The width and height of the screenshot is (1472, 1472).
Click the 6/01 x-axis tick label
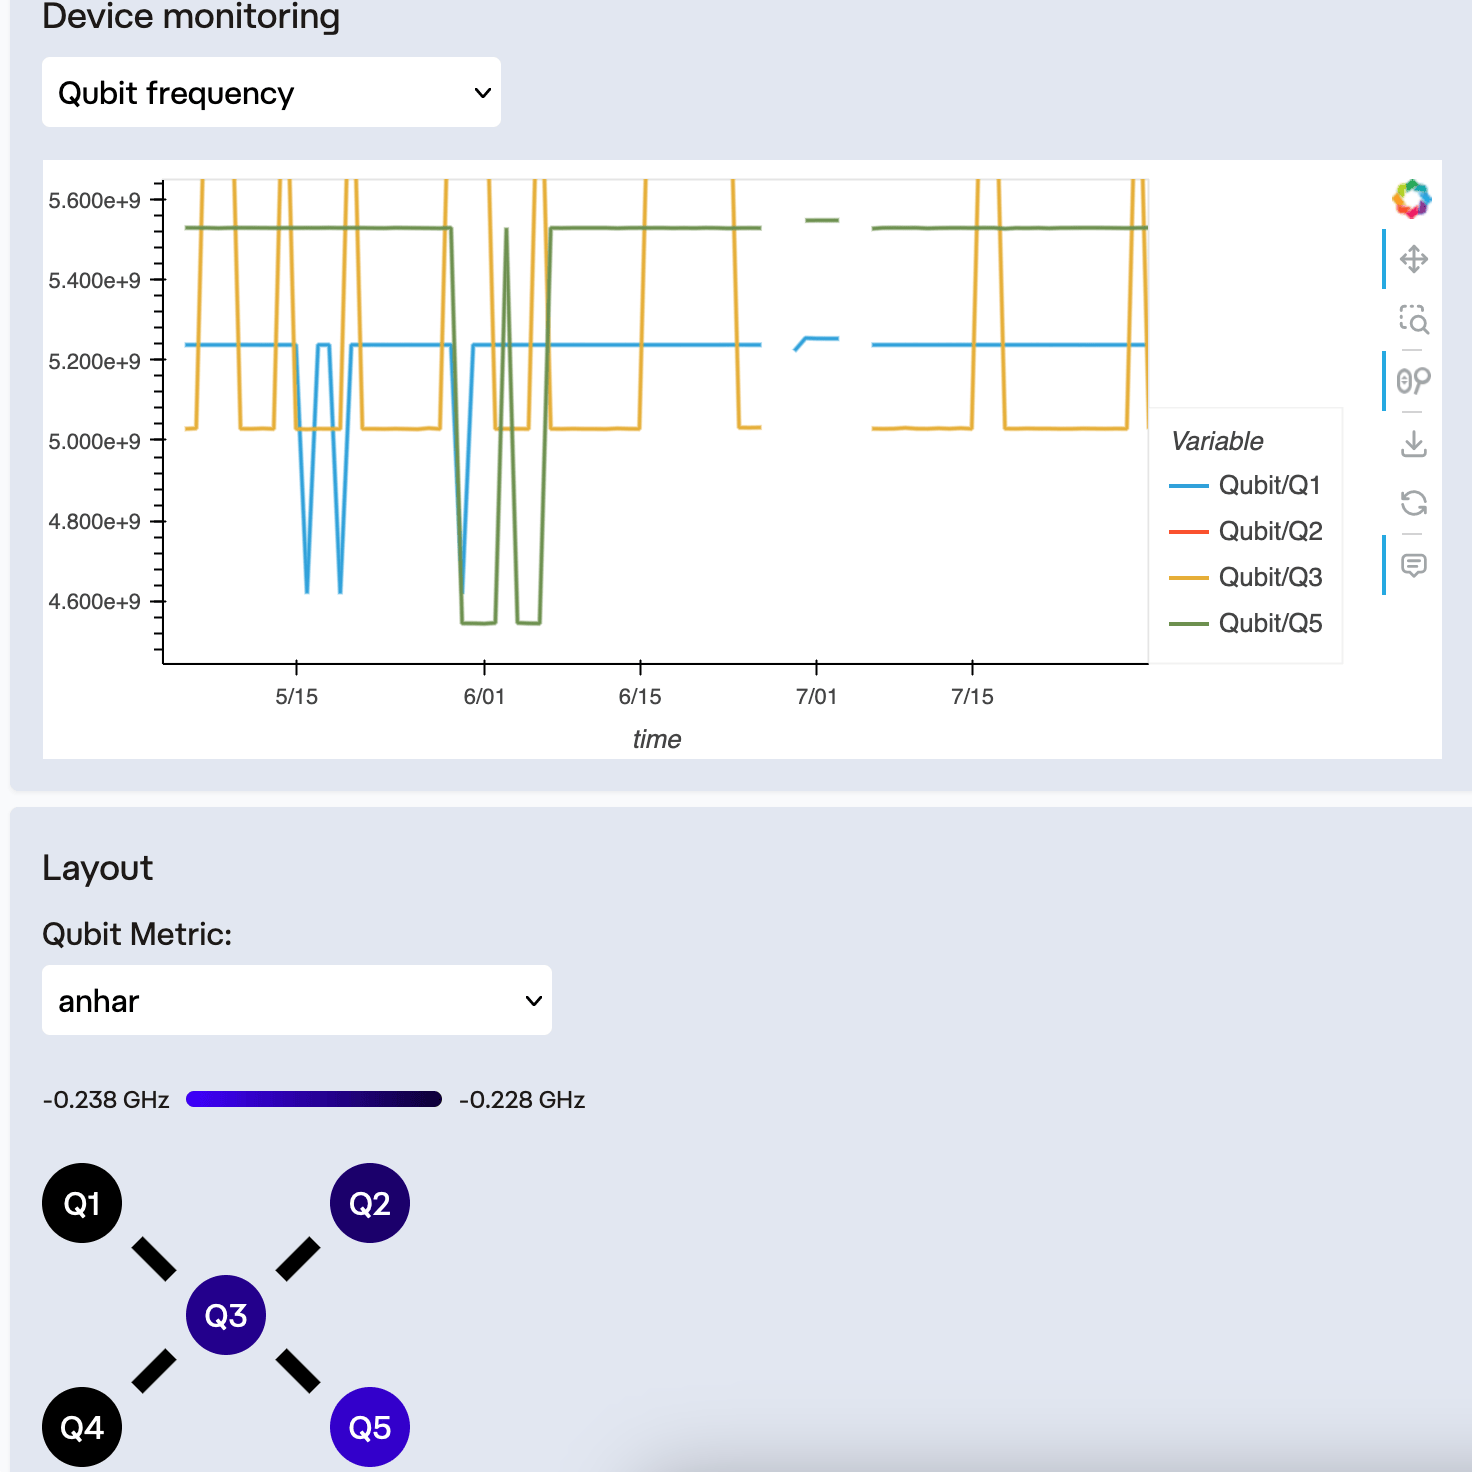tap(484, 697)
